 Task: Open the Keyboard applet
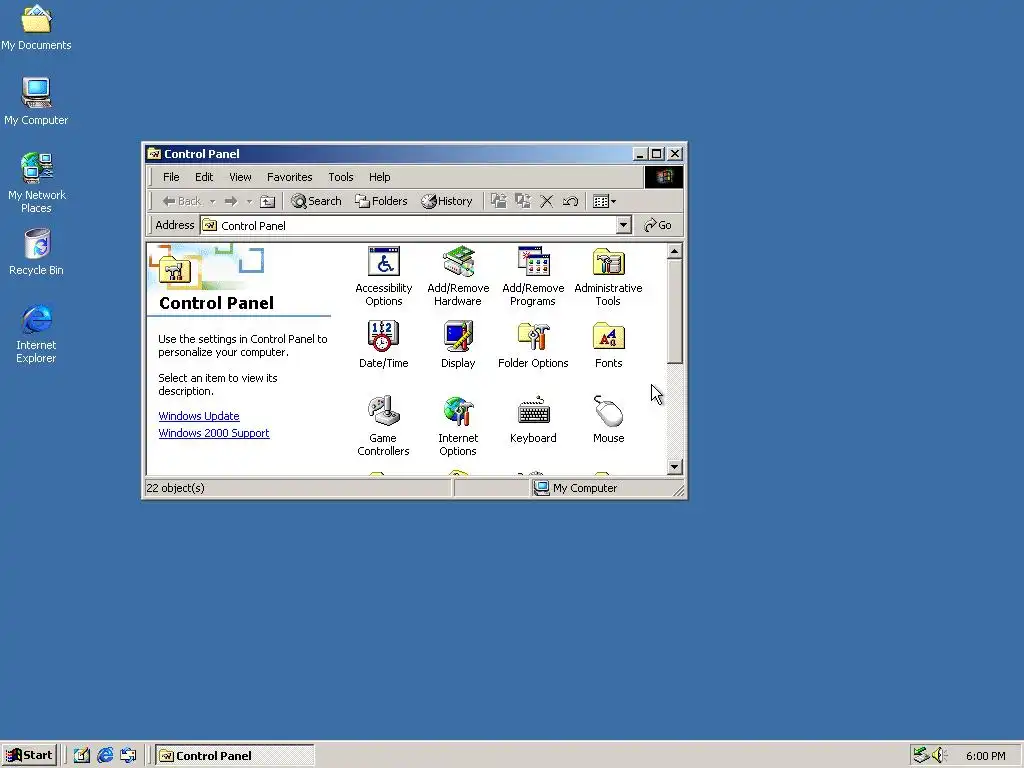pyautogui.click(x=533, y=420)
